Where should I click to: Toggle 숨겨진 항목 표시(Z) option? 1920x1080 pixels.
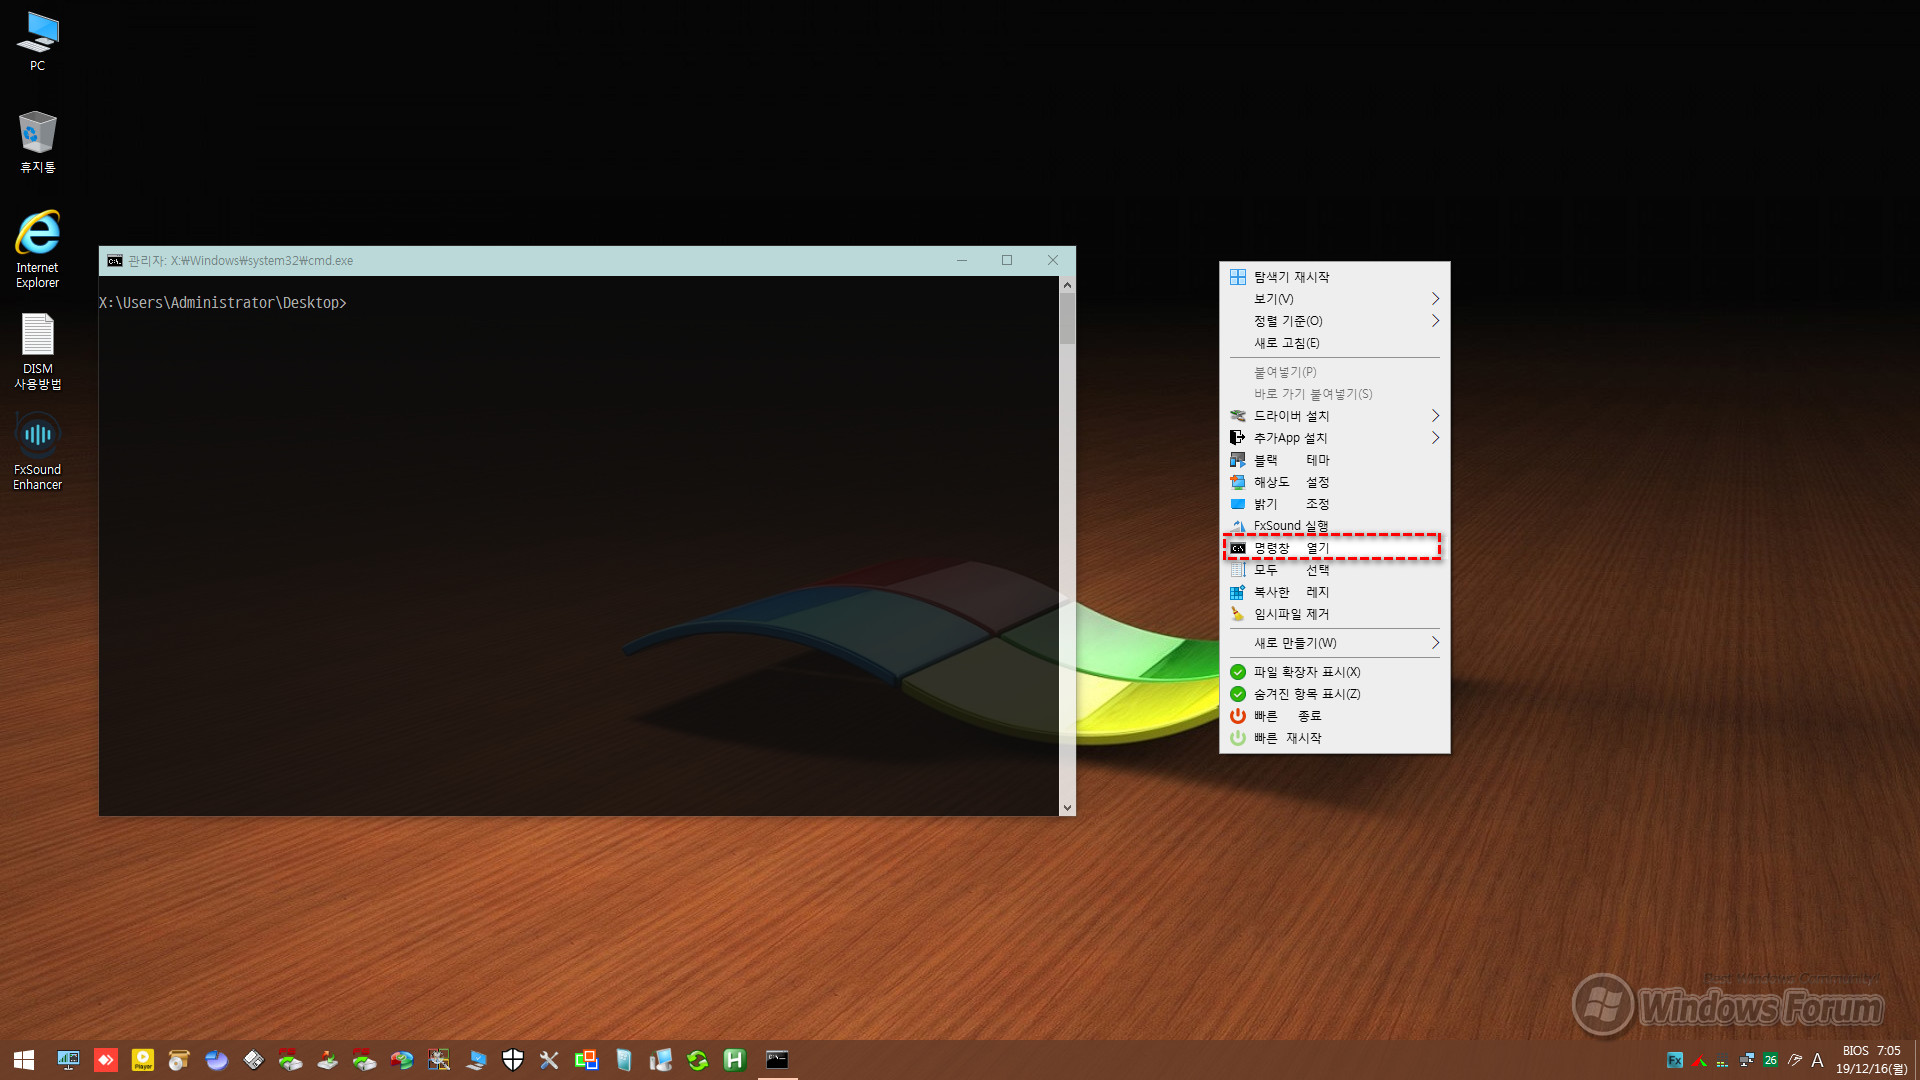click(x=1334, y=694)
